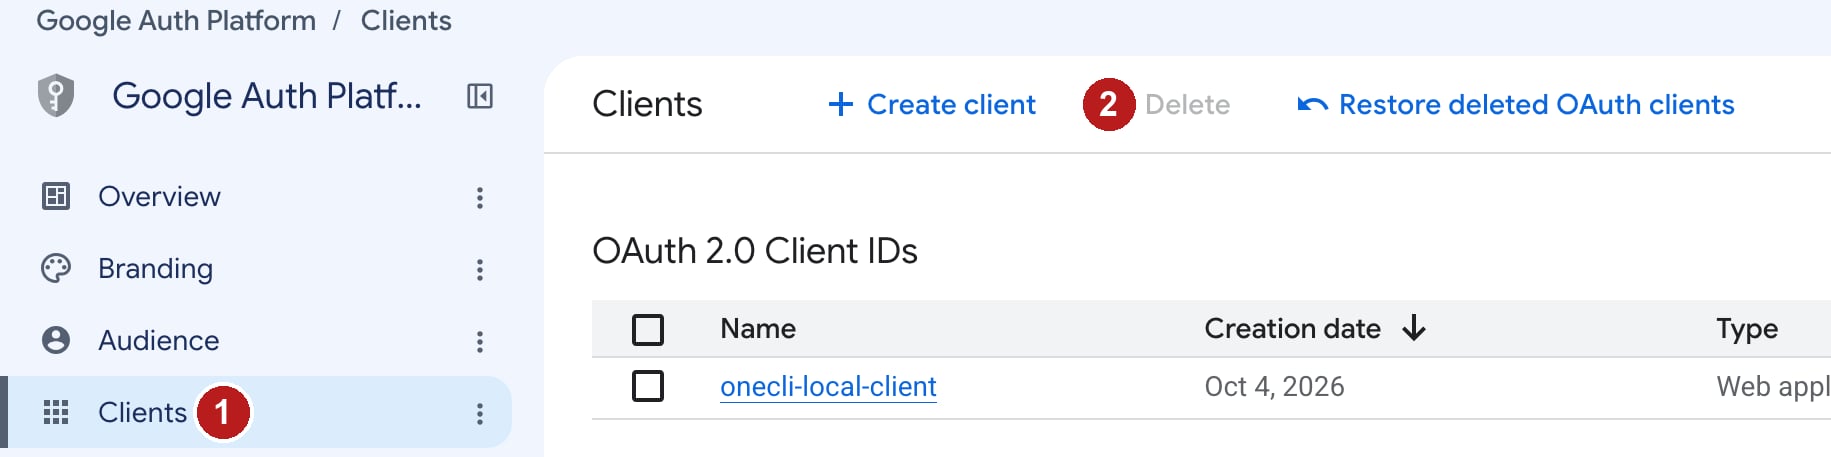Click Restore deleted OAuth clients
Image resolution: width=1831 pixels, height=457 pixels.
1516,104
